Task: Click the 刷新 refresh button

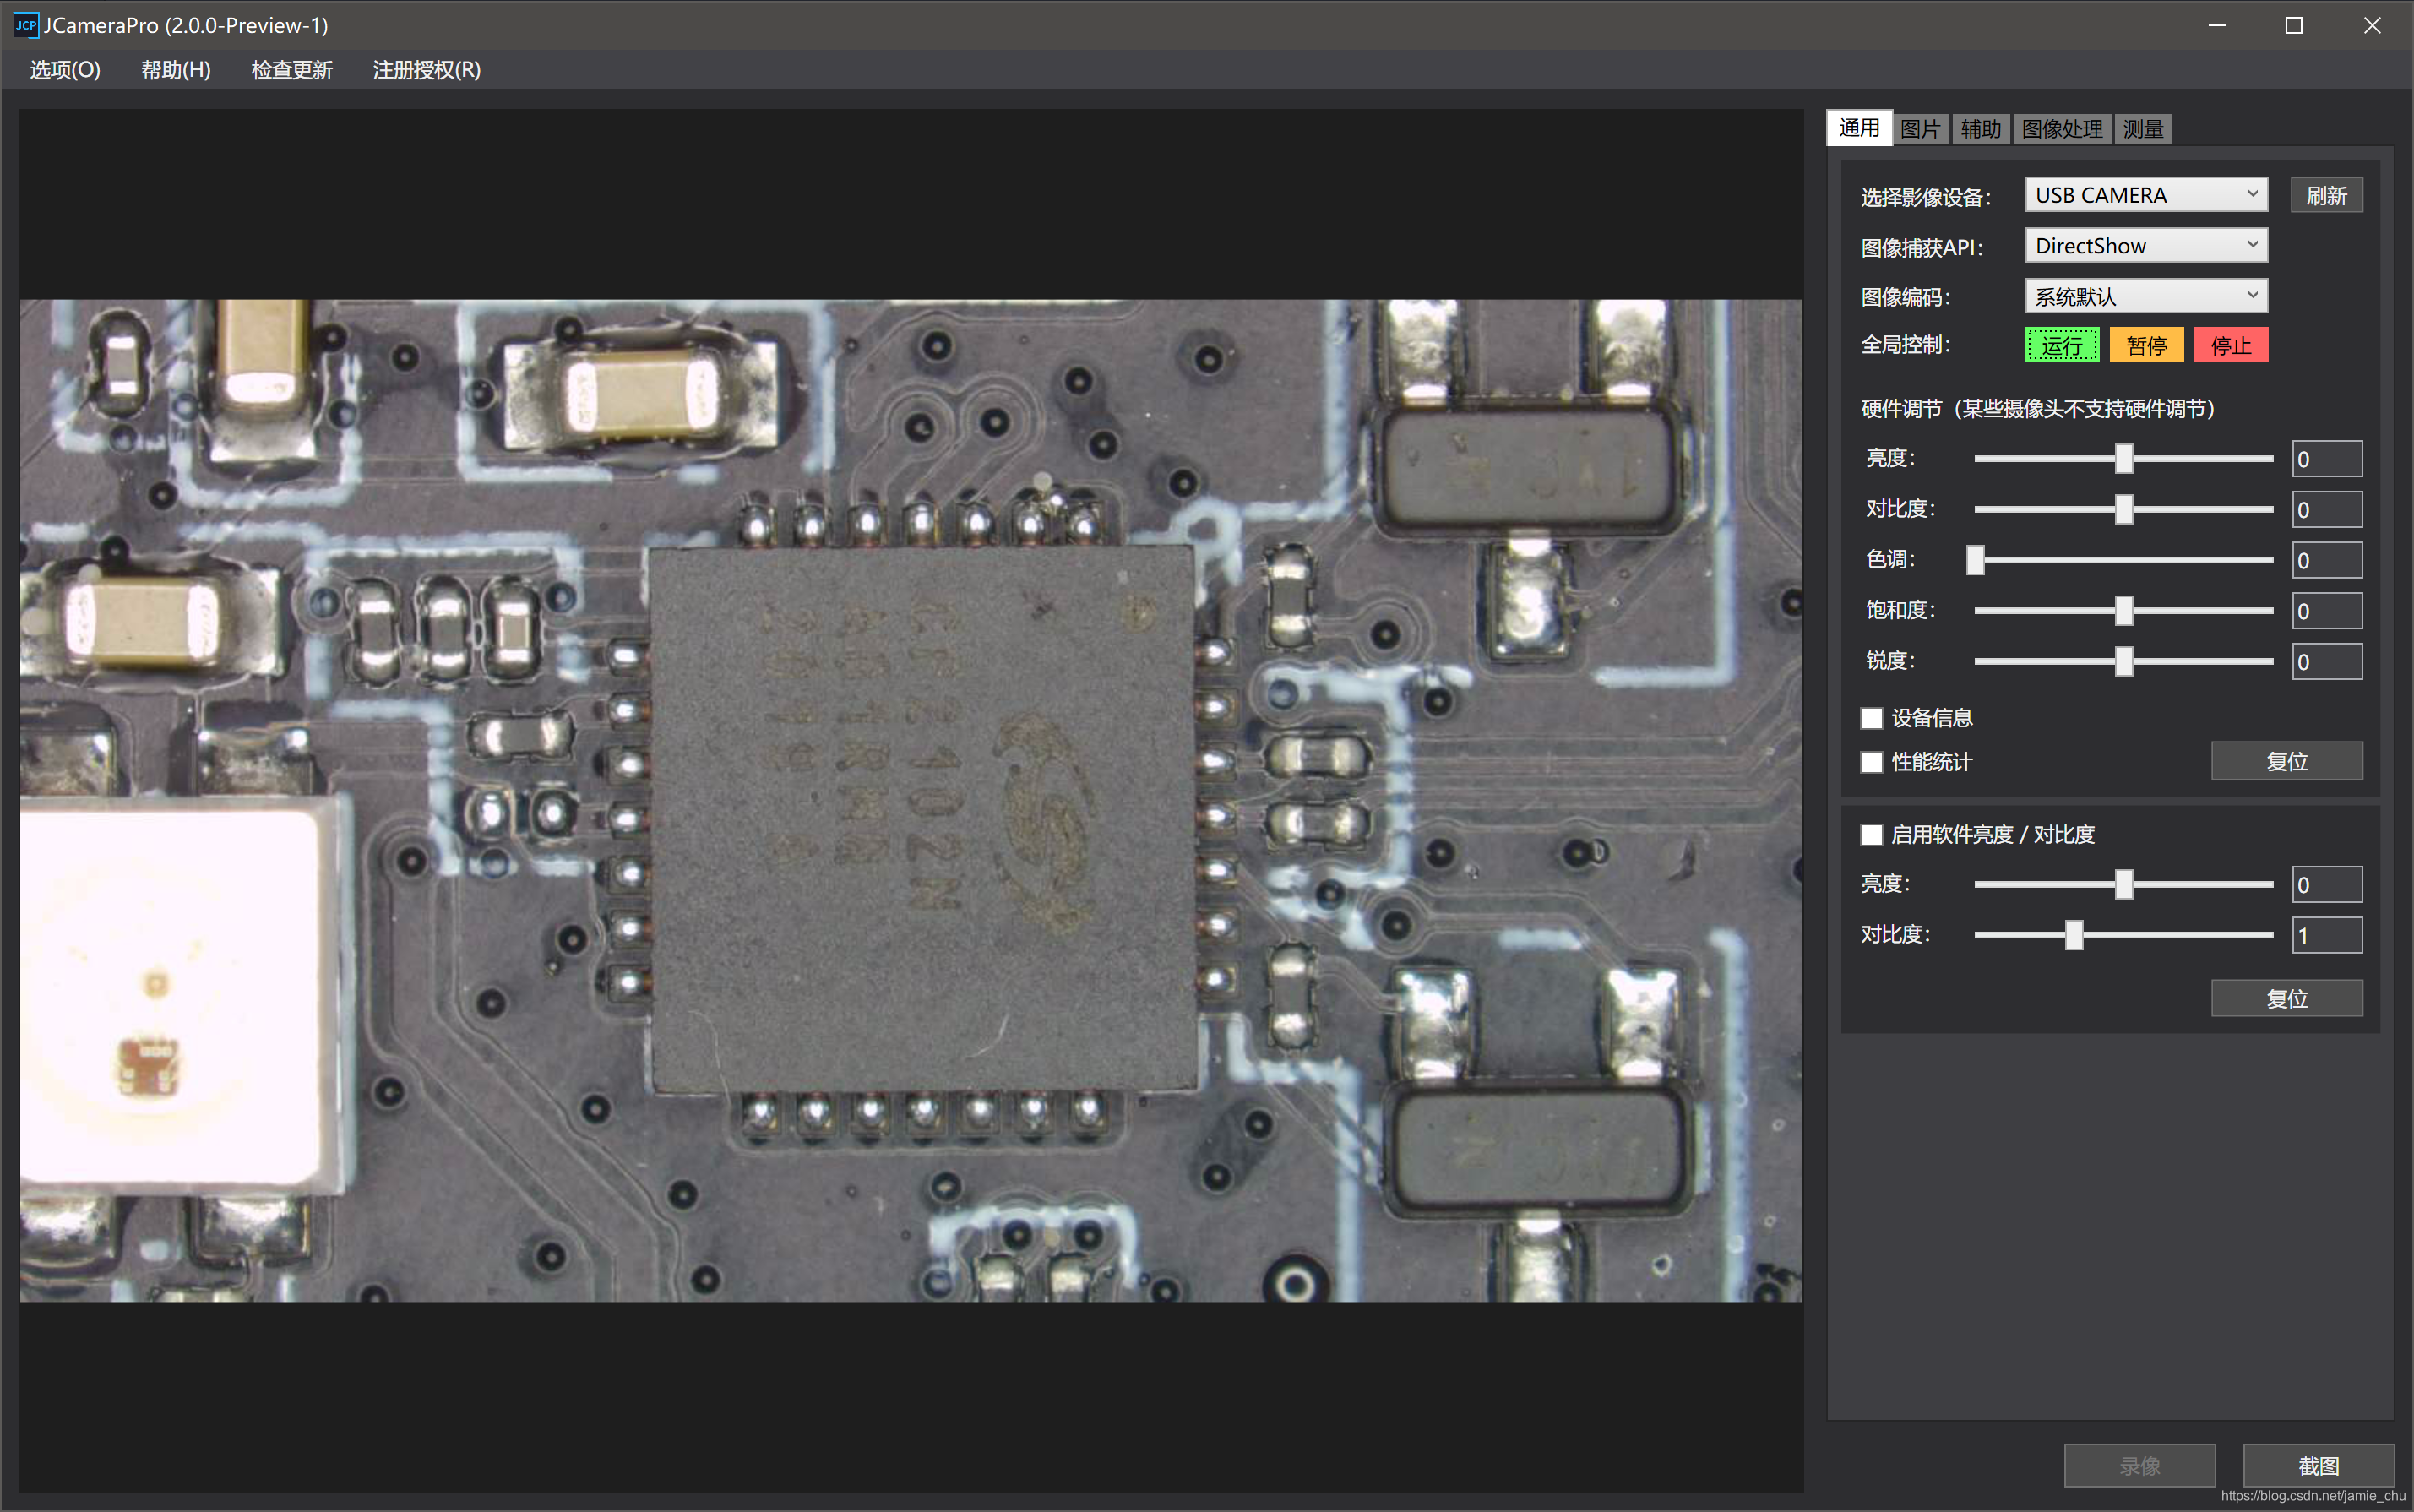Action: 2325,196
